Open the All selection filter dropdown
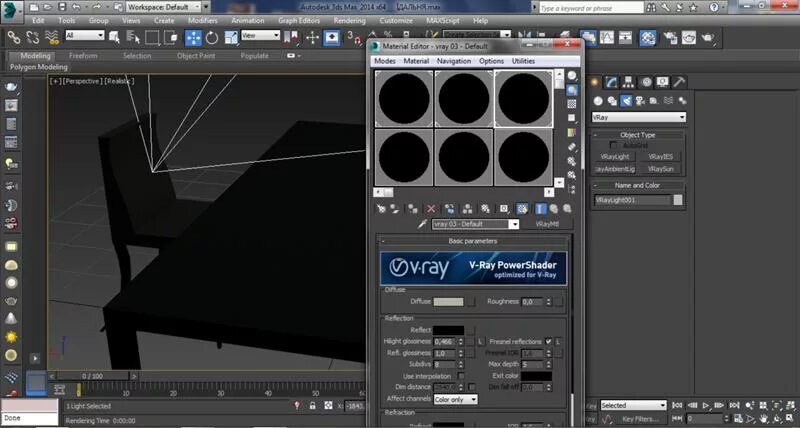This screenshot has width=800, height=428. (85, 35)
